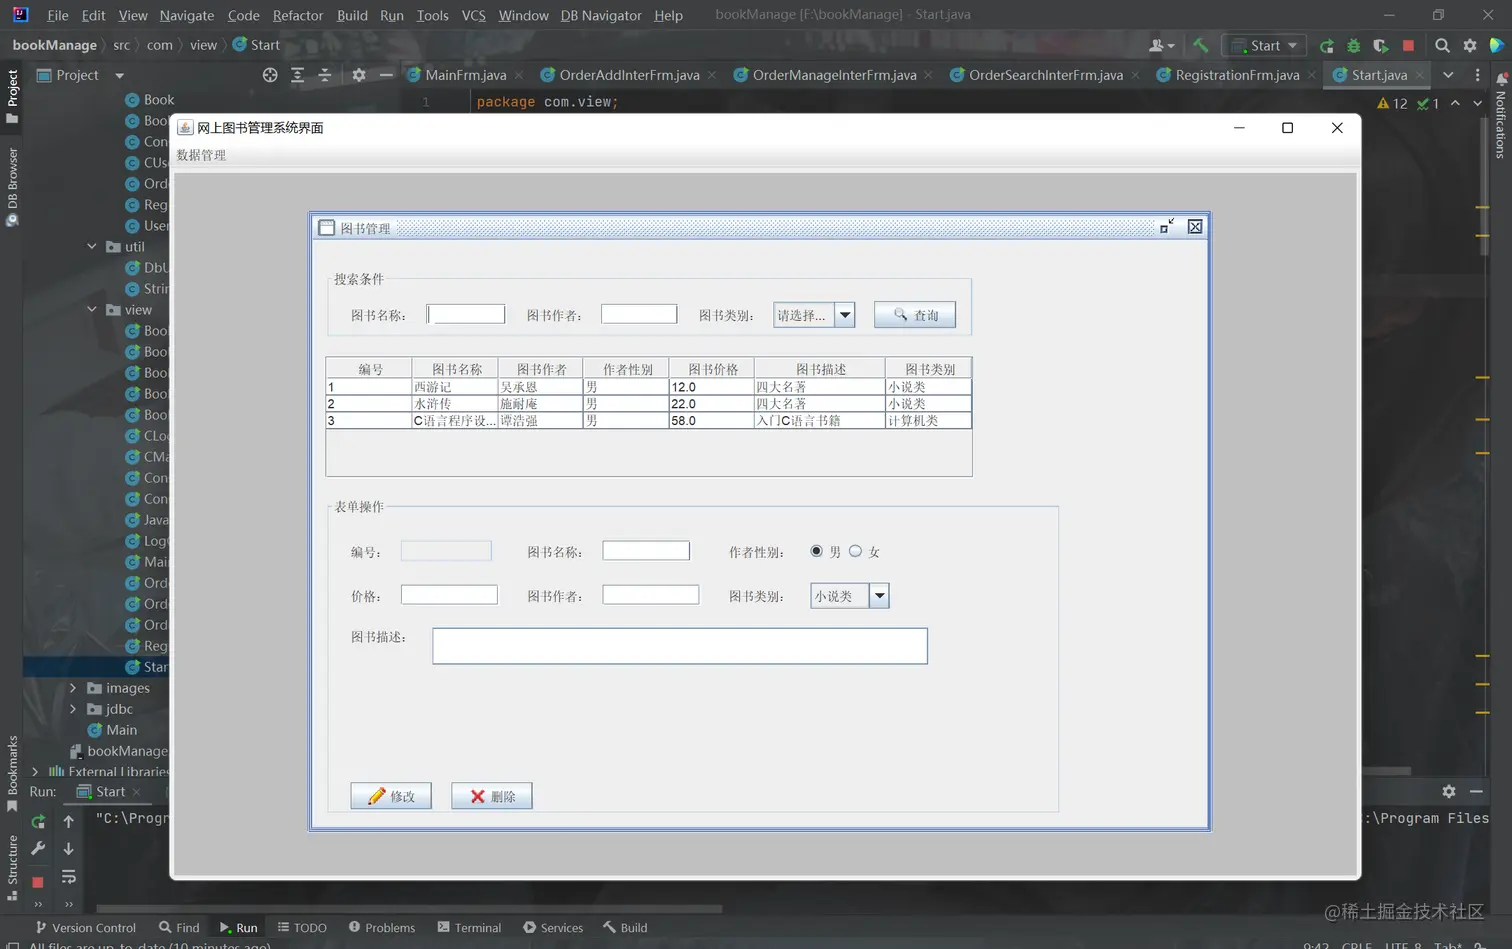Viewport: 1512px width, 949px height.
Task: Open Search Everywhere magnifier icon
Action: coord(1442,45)
